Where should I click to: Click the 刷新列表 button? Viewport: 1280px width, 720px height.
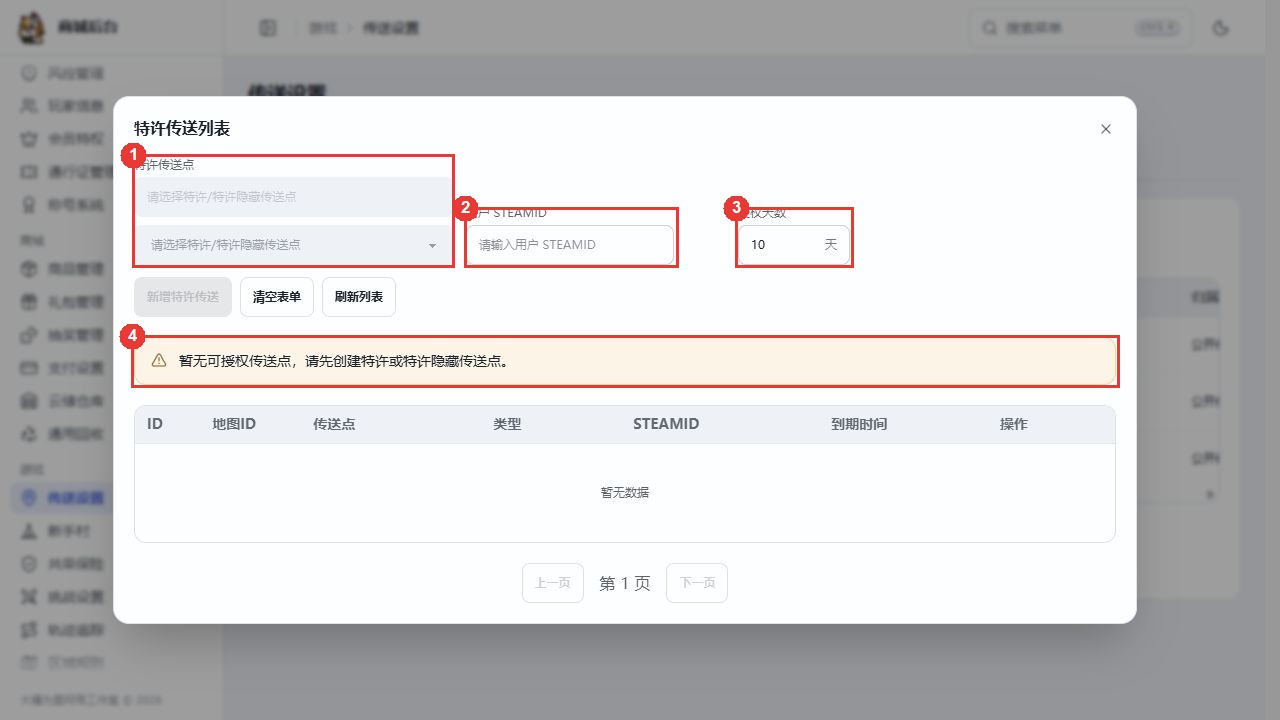point(359,297)
